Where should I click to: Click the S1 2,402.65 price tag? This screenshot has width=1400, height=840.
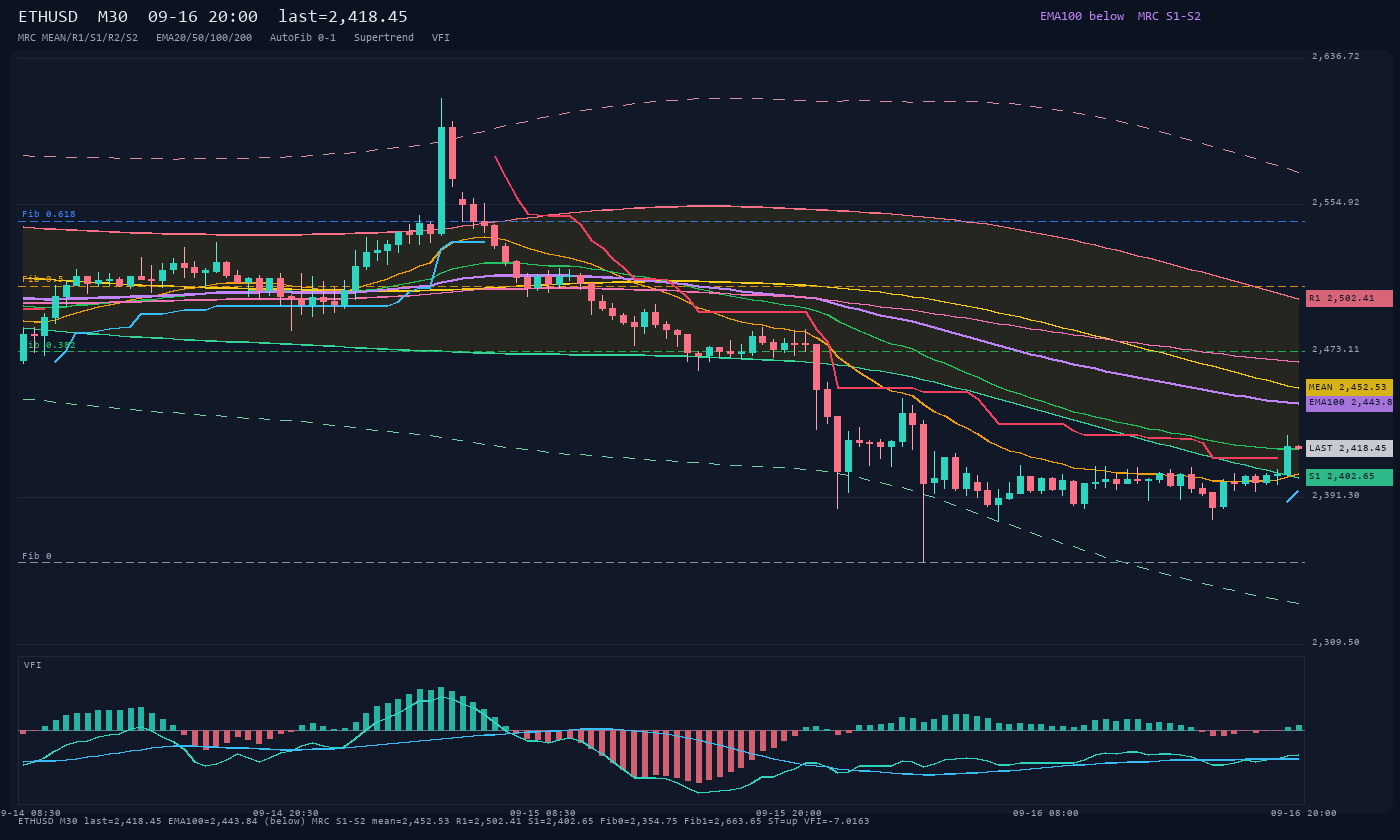tap(1349, 477)
